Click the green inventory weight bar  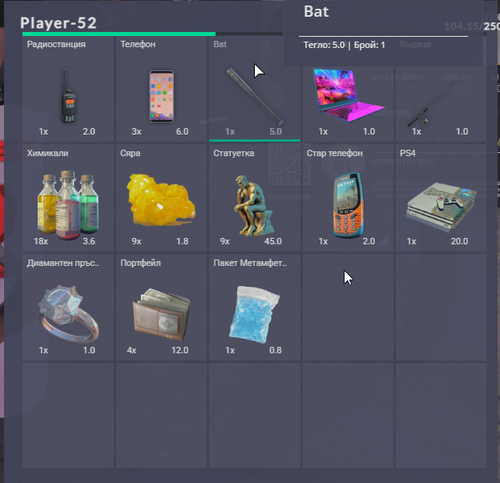point(119,34)
